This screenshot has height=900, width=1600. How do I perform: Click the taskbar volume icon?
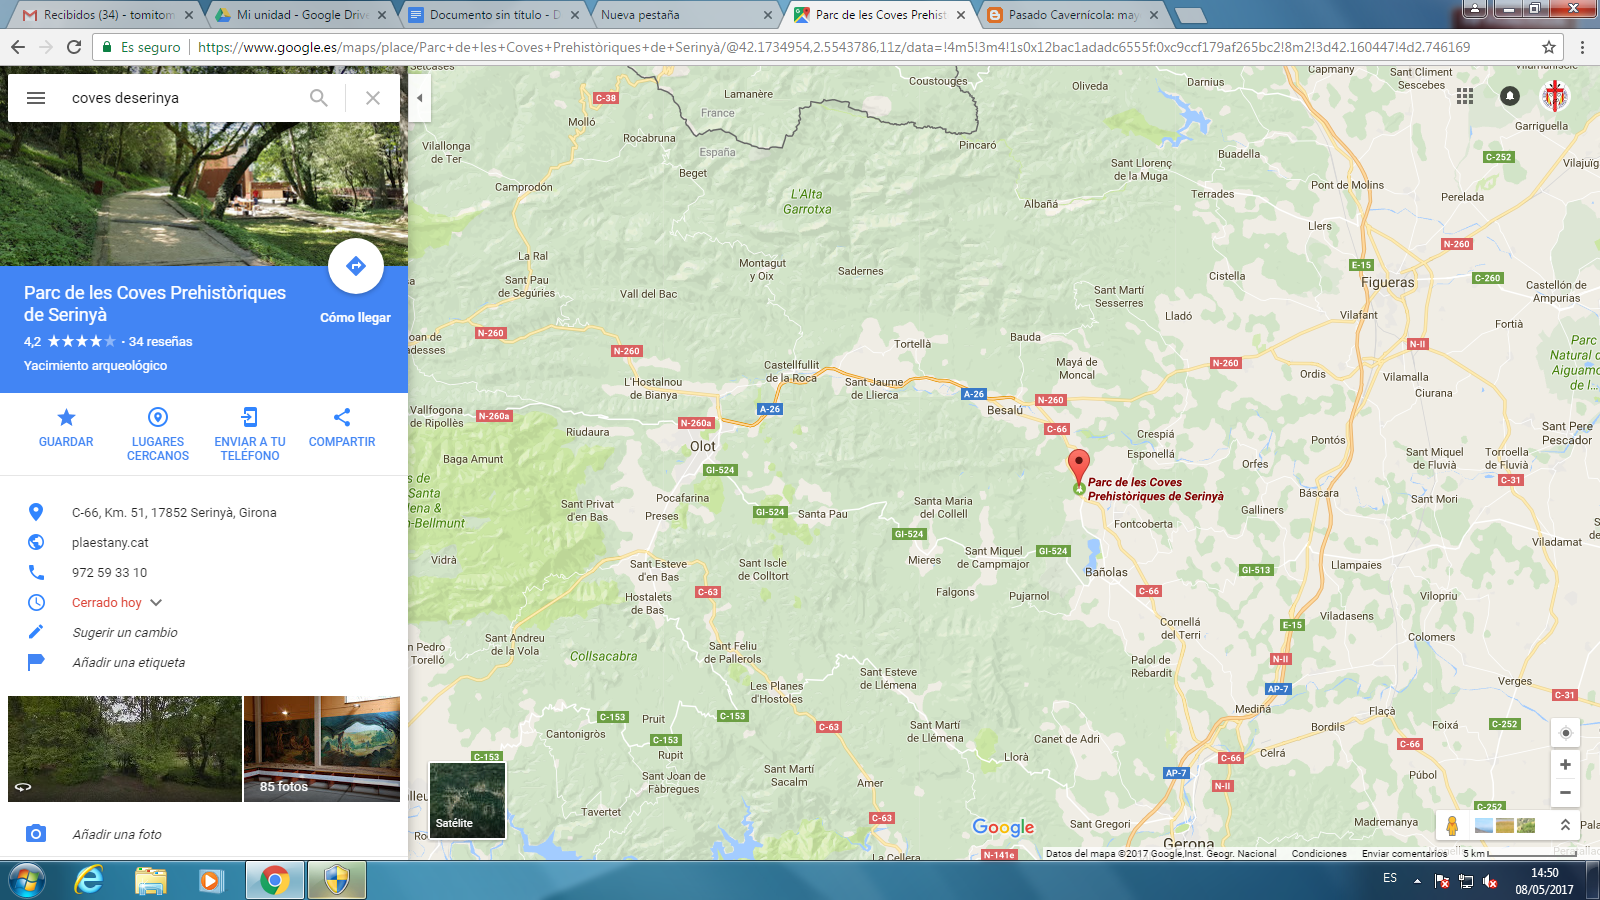click(x=1490, y=881)
